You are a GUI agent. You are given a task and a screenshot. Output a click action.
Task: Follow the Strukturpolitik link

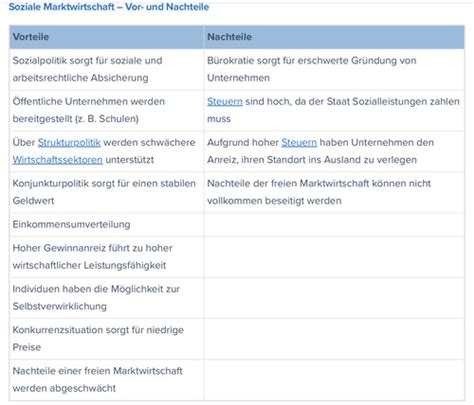pyautogui.click(x=69, y=143)
